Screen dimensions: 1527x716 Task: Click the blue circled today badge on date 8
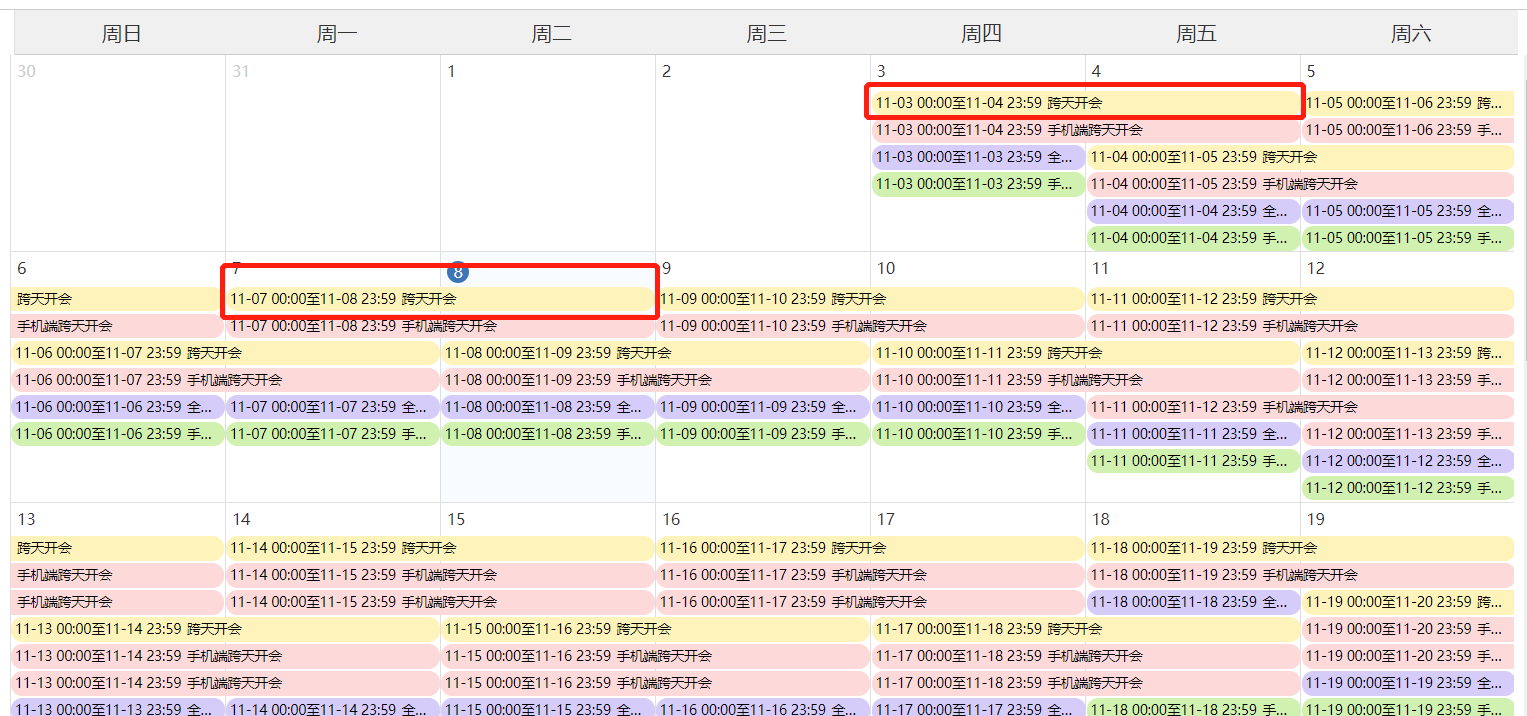457,270
